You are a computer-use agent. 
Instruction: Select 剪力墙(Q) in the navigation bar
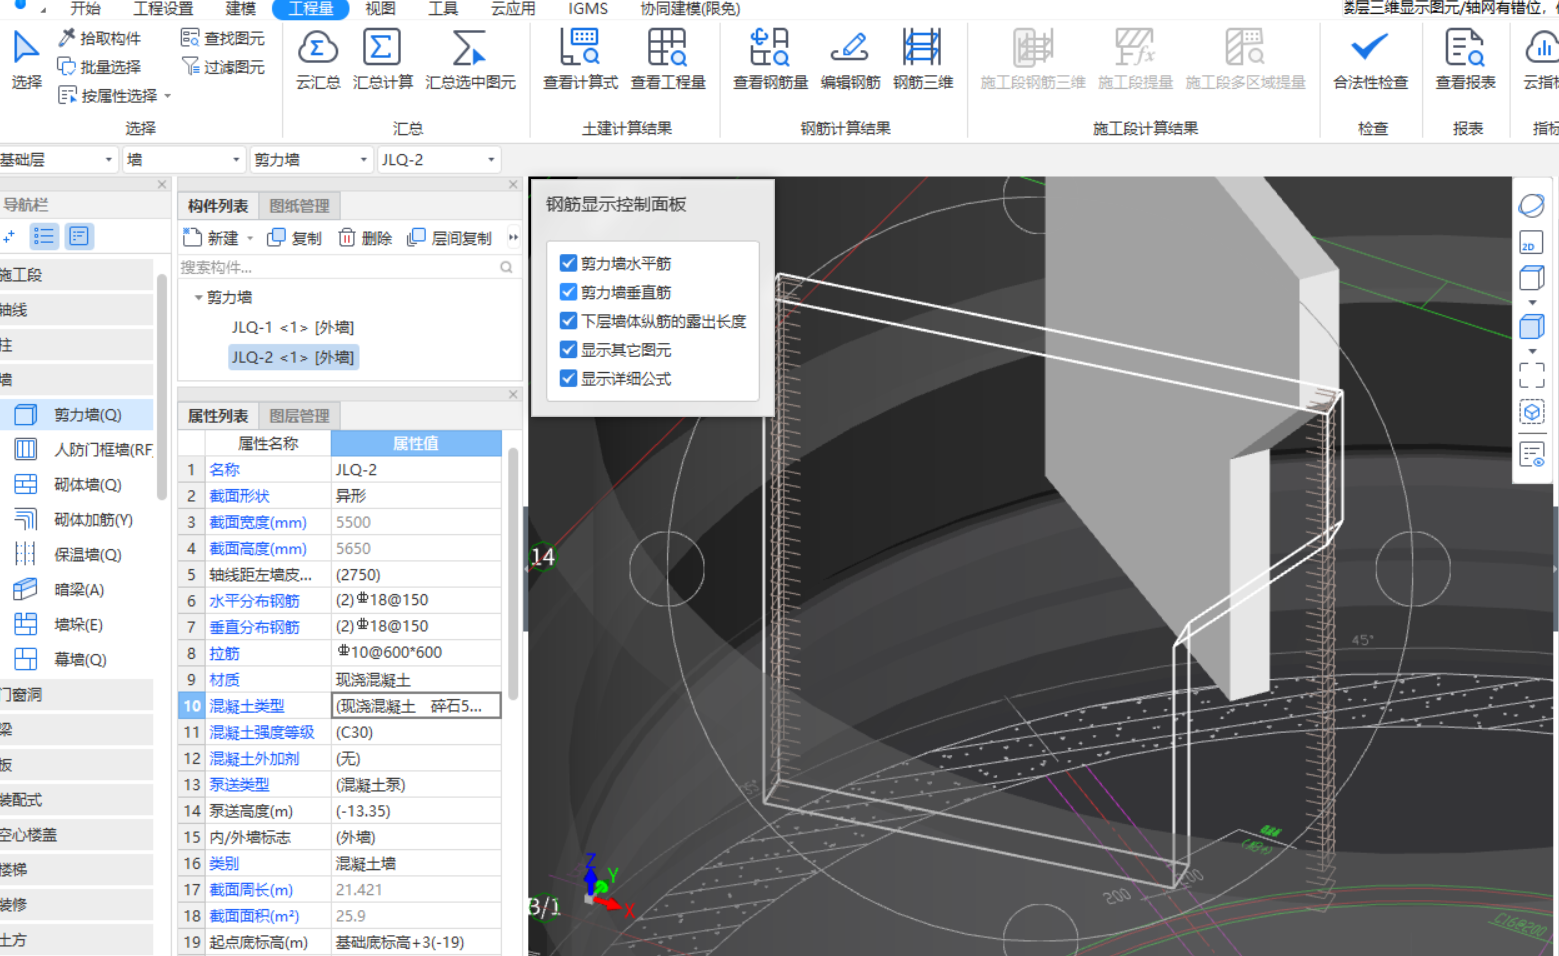point(77,415)
